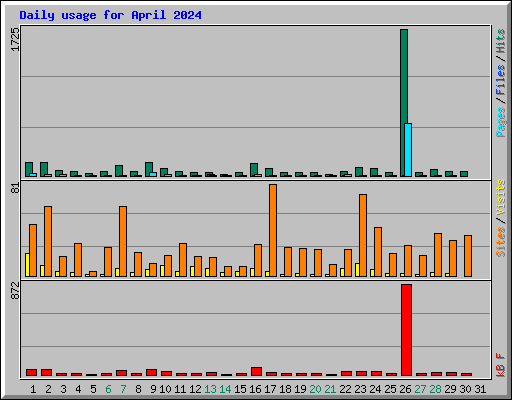Screen dimensions: 512x400
Task: Select the tall red KB bar on day 26
Action: point(406,330)
